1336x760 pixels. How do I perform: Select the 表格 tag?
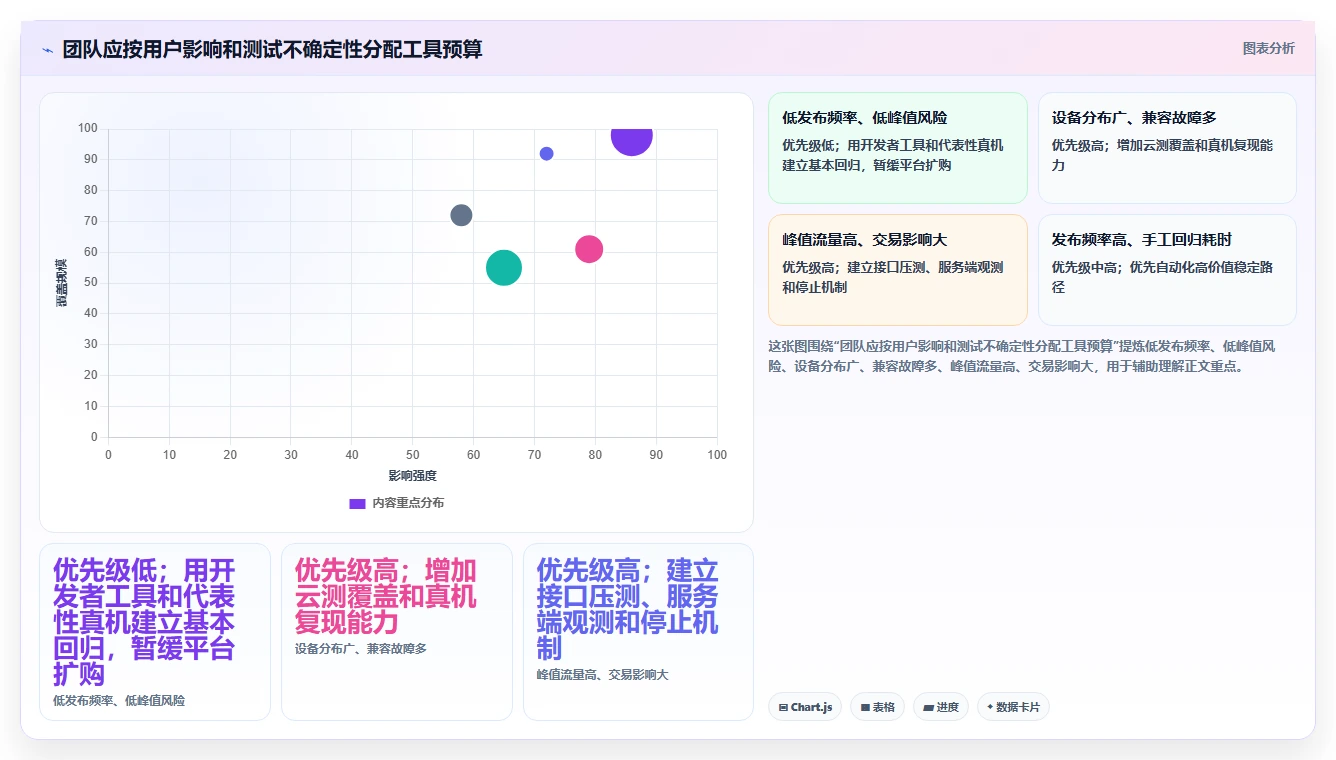coord(877,707)
